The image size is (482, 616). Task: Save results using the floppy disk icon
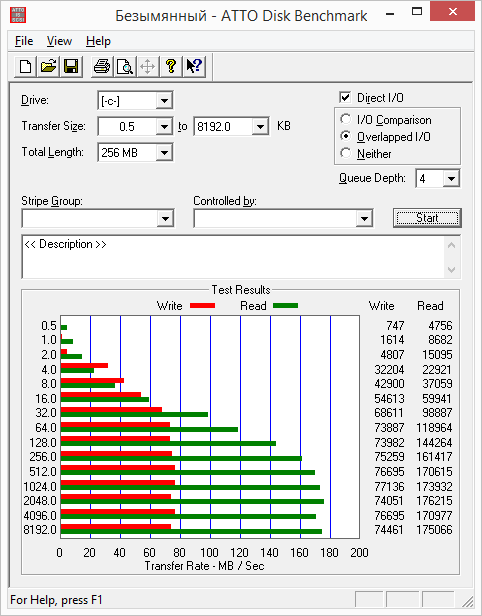[71, 66]
